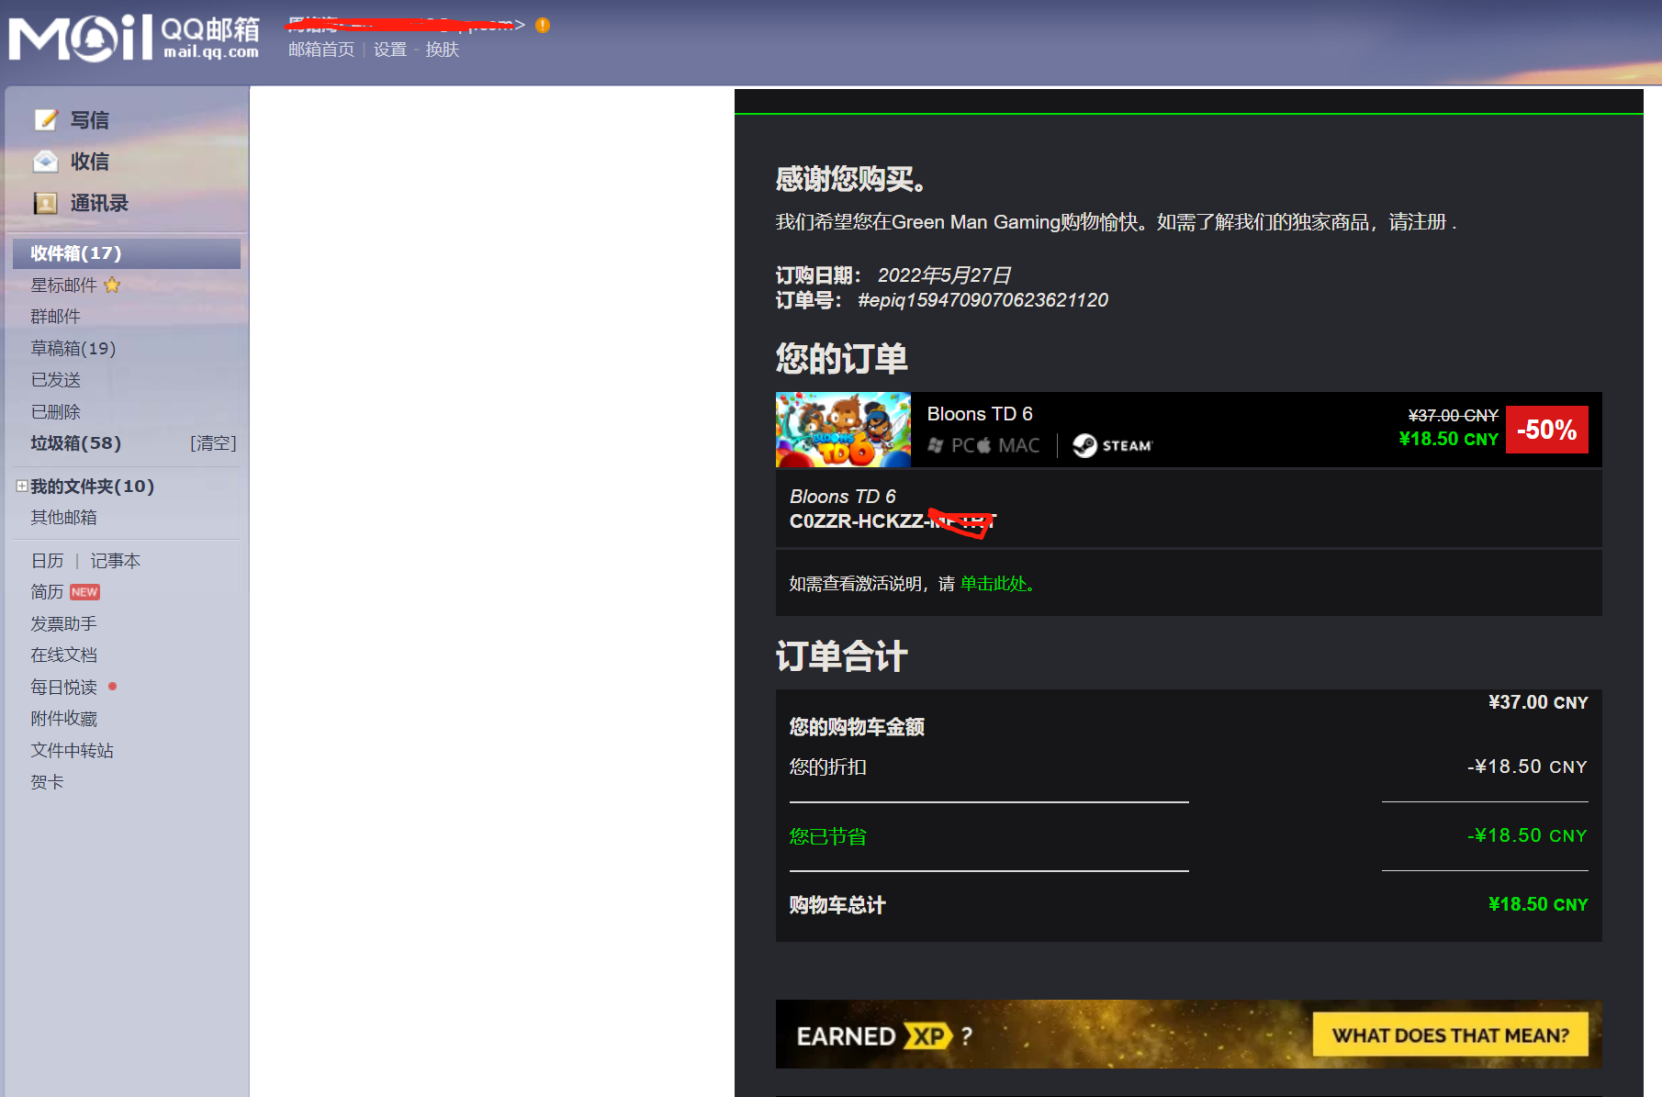The image size is (1662, 1097).
Task: Open the 草稿箱(19) drafts folder
Action: coord(73,348)
